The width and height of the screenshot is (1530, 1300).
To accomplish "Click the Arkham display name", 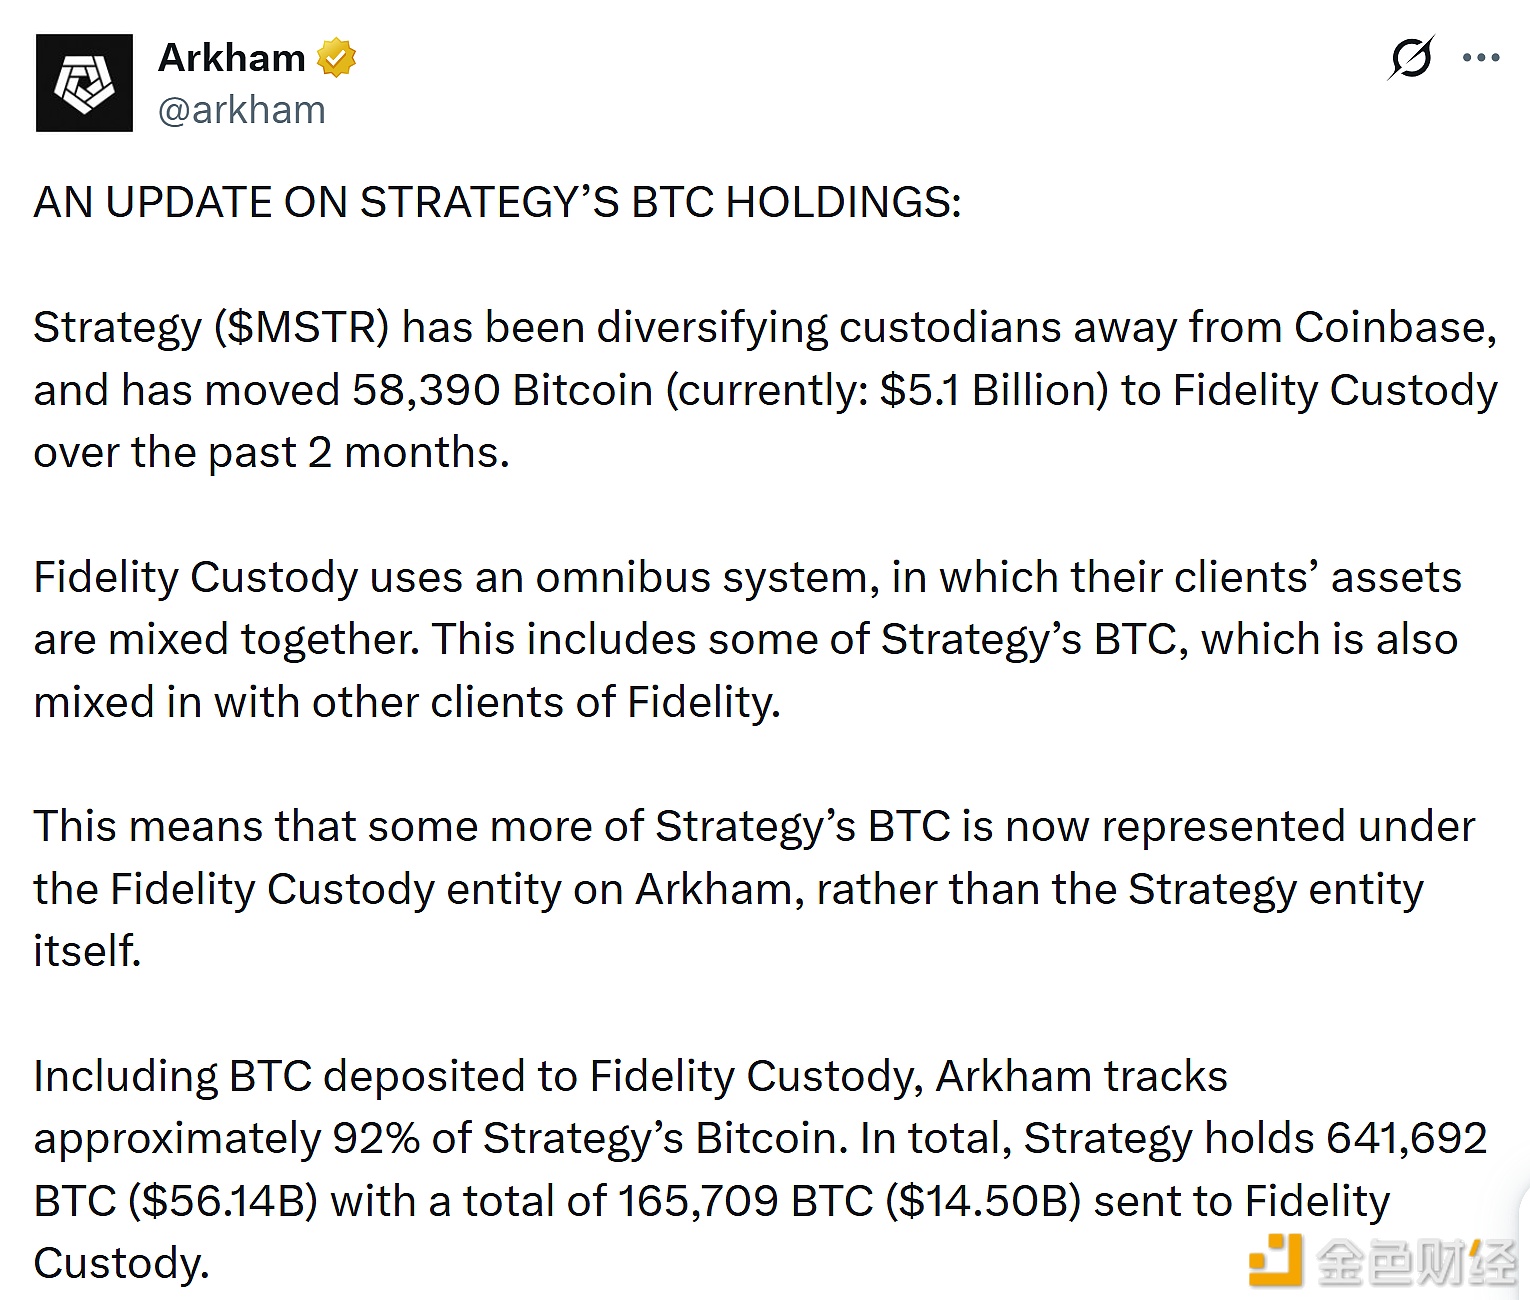I will pos(231,58).
